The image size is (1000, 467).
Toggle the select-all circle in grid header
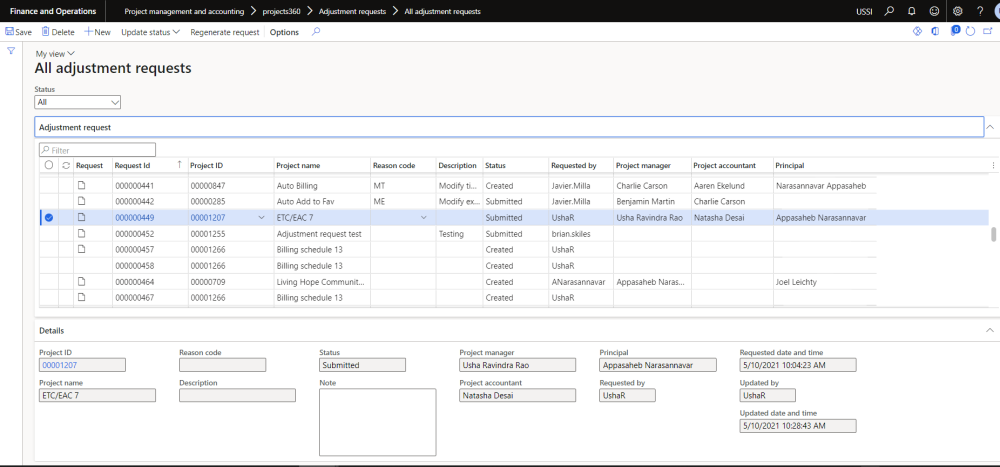49,165
